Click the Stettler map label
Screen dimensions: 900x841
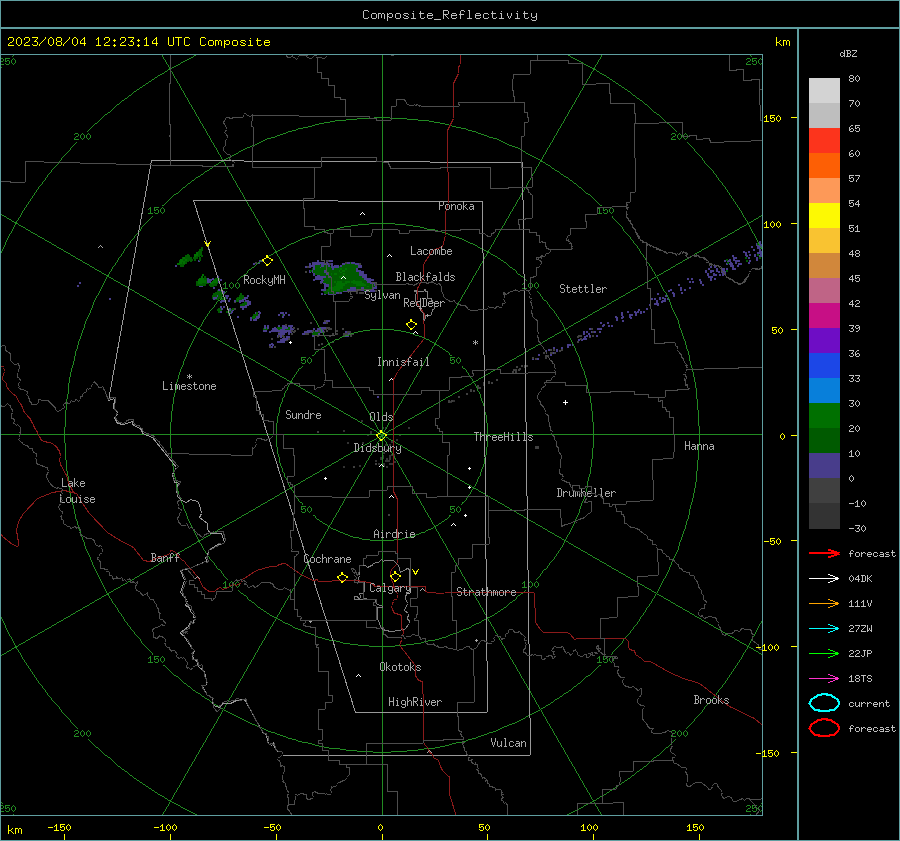(583, 289)
